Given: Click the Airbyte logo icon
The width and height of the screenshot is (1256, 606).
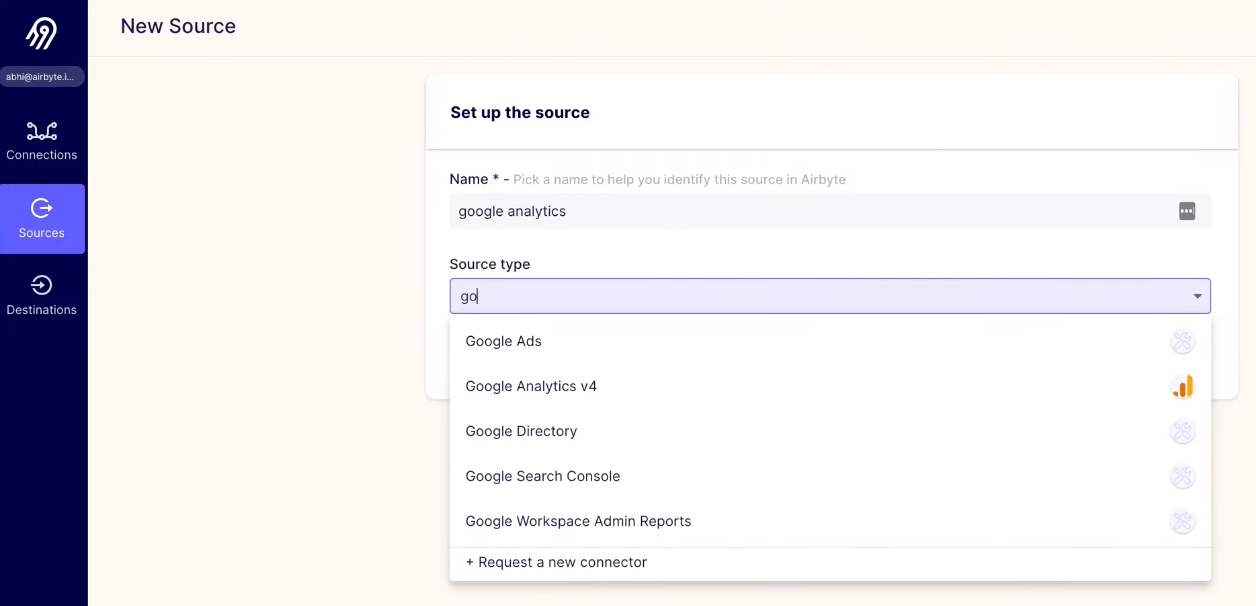Looking at the screenshot, I should [41, 33].
